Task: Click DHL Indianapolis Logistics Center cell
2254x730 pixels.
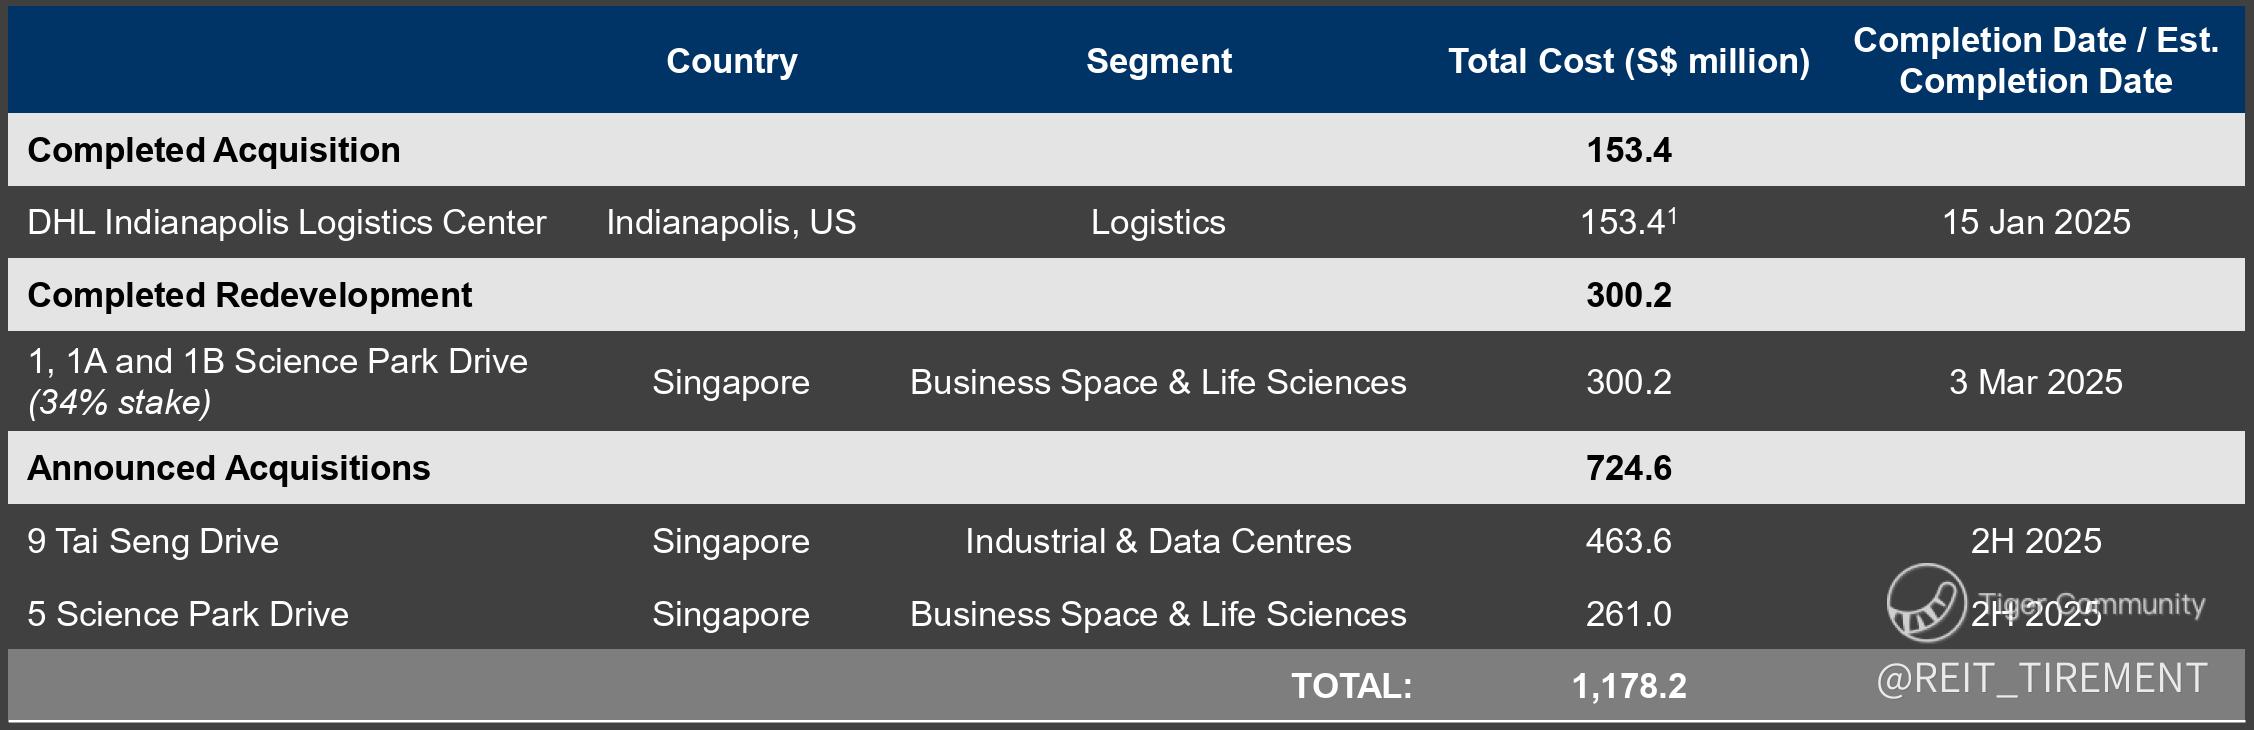Action: [286, 222]
